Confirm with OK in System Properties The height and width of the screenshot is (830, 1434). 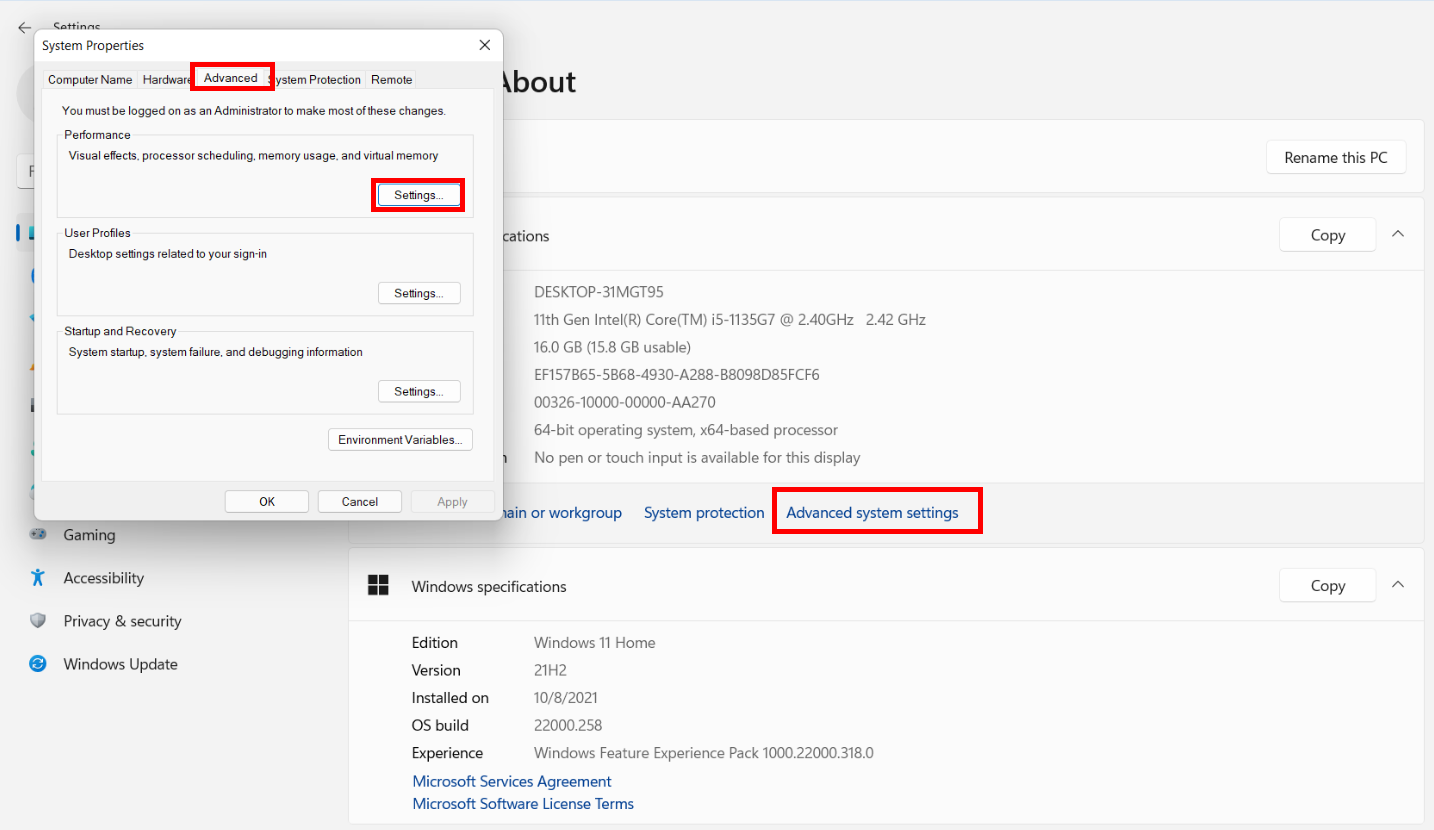point(267,502)
